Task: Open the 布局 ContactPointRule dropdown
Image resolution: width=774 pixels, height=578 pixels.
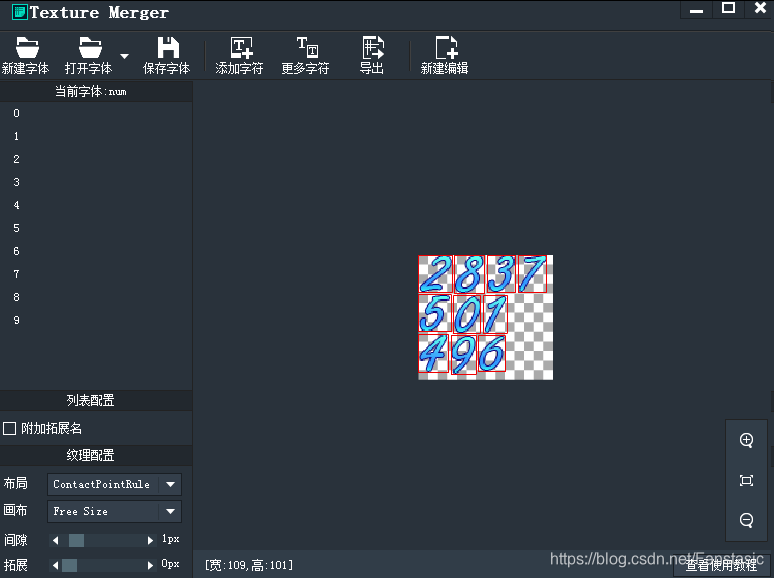Action: 115,484
